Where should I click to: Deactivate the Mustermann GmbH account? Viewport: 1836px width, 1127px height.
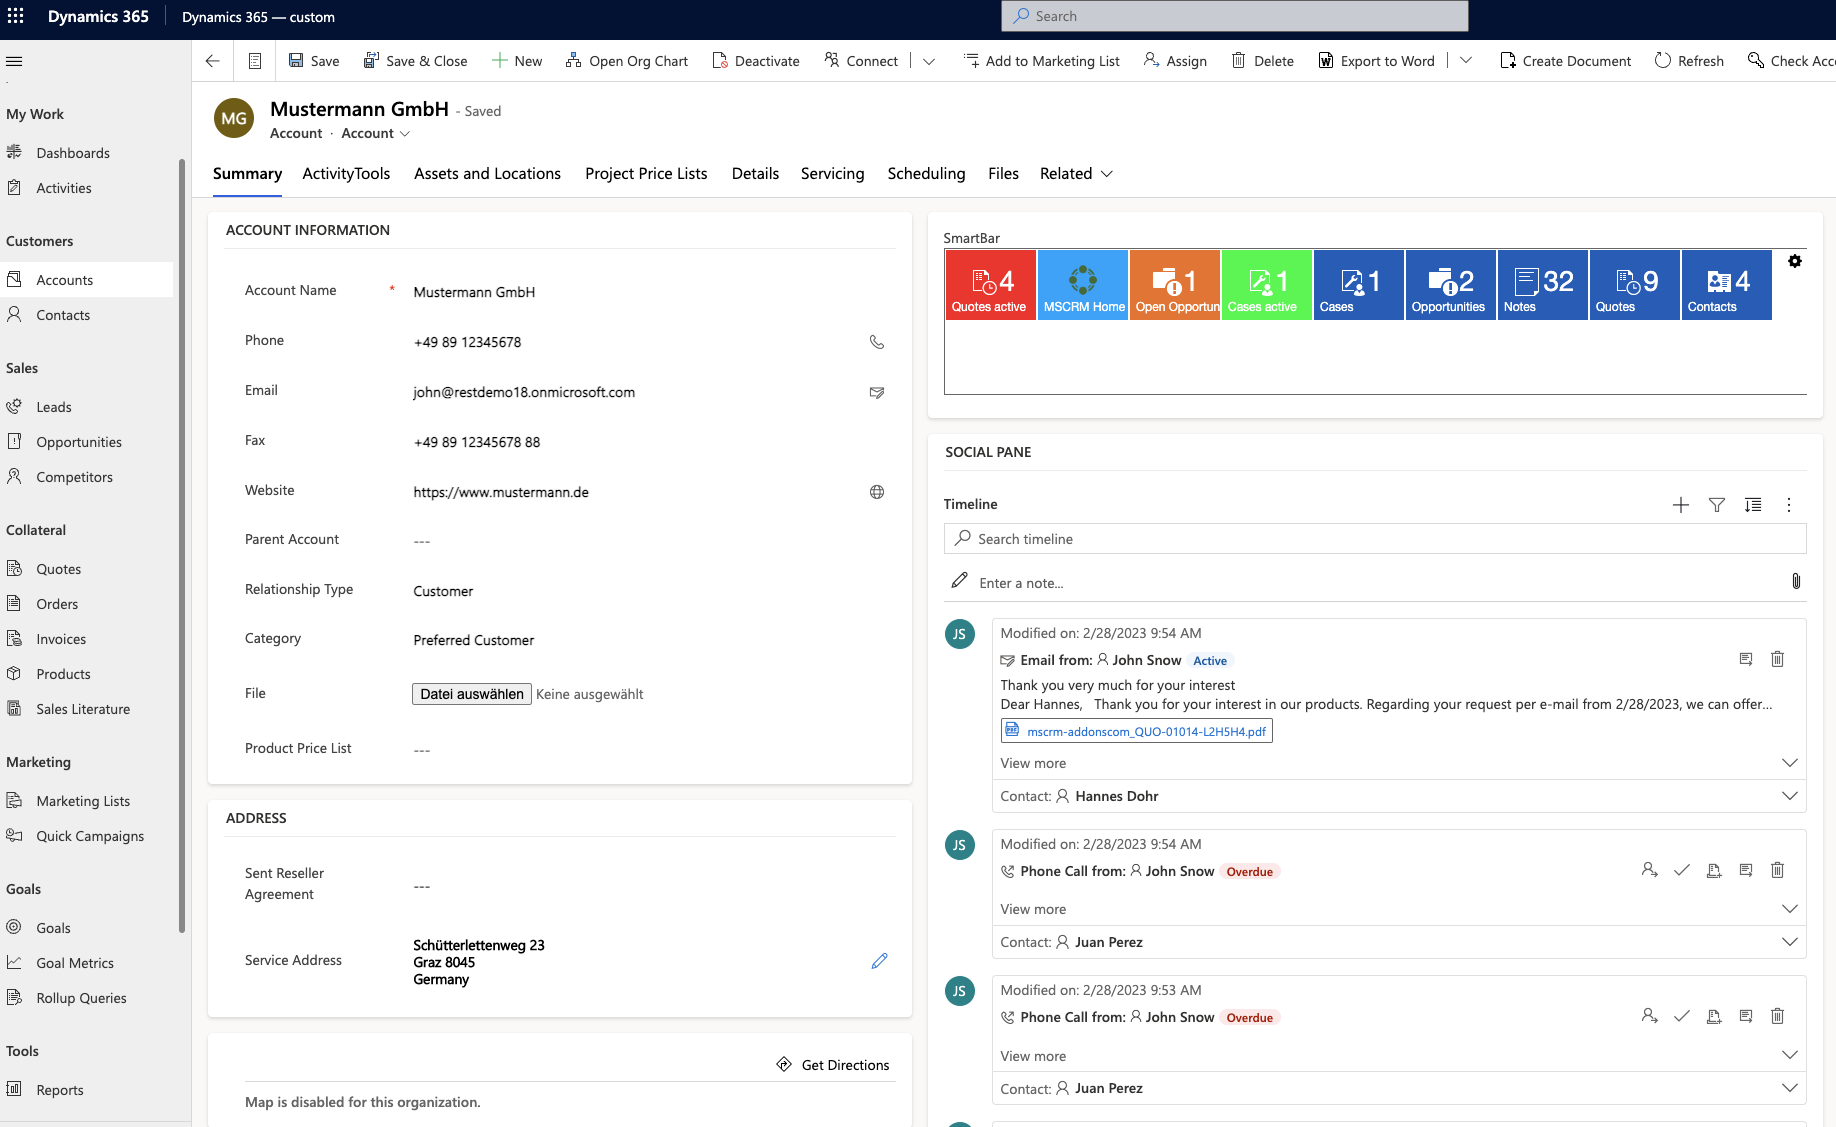[756, 61]
